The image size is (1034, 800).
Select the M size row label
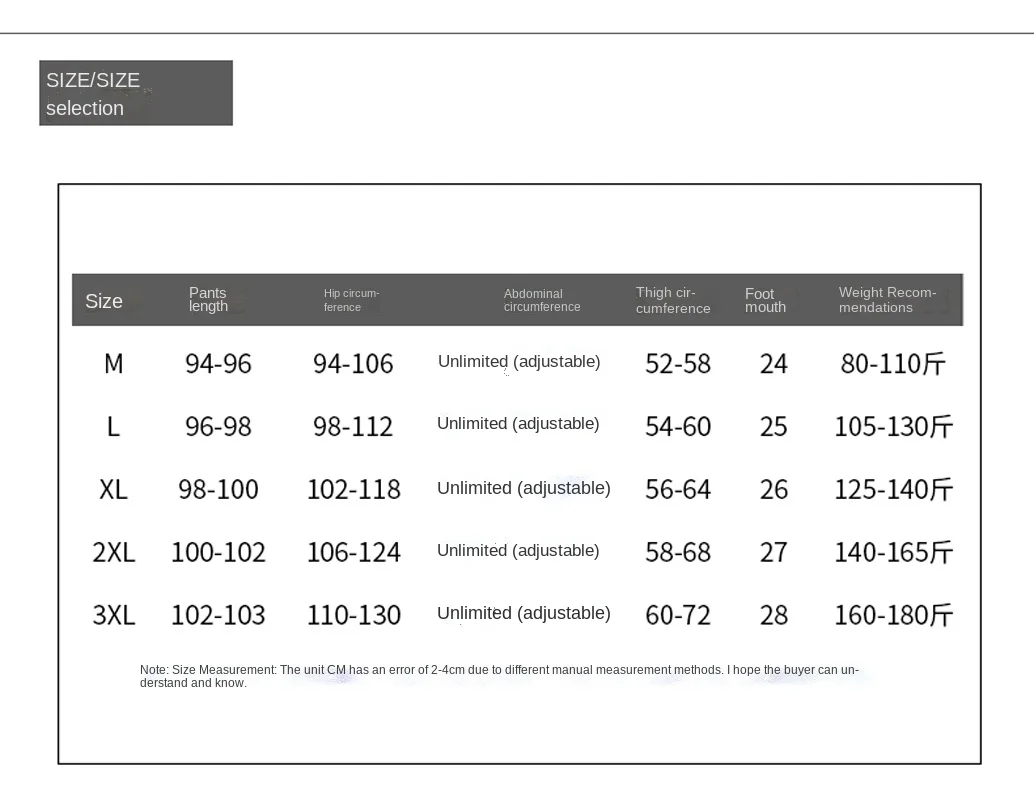pyautogui.click(x=114, y=364)
